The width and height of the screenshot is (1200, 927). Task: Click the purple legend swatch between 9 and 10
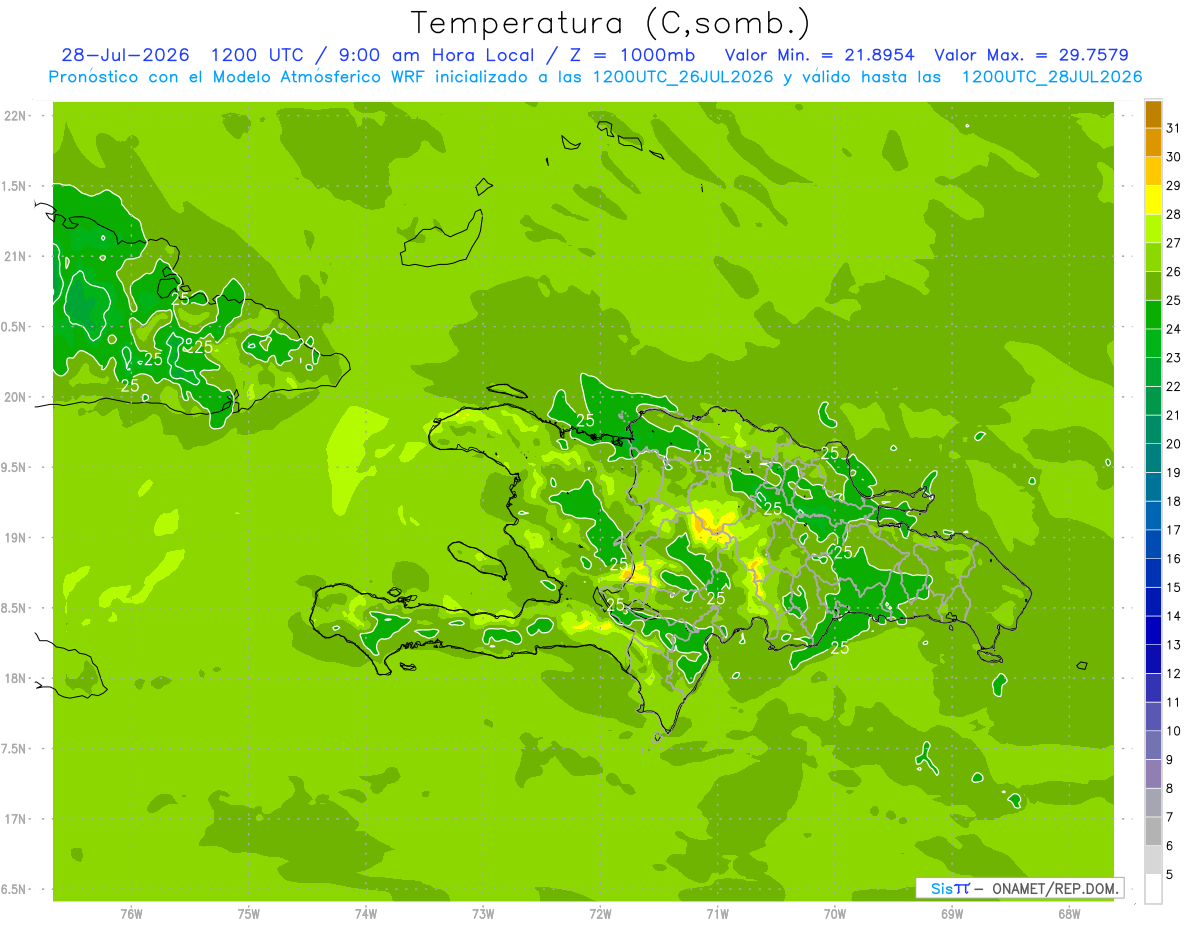click(x=1153, y=746)
